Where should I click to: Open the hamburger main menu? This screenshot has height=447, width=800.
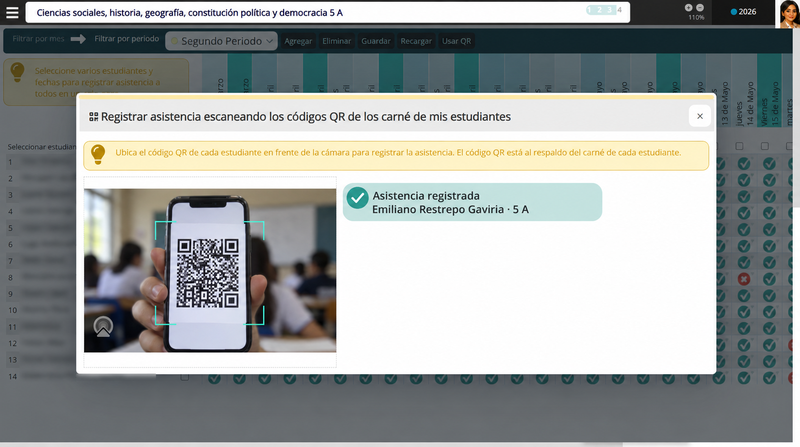[12, 13]
